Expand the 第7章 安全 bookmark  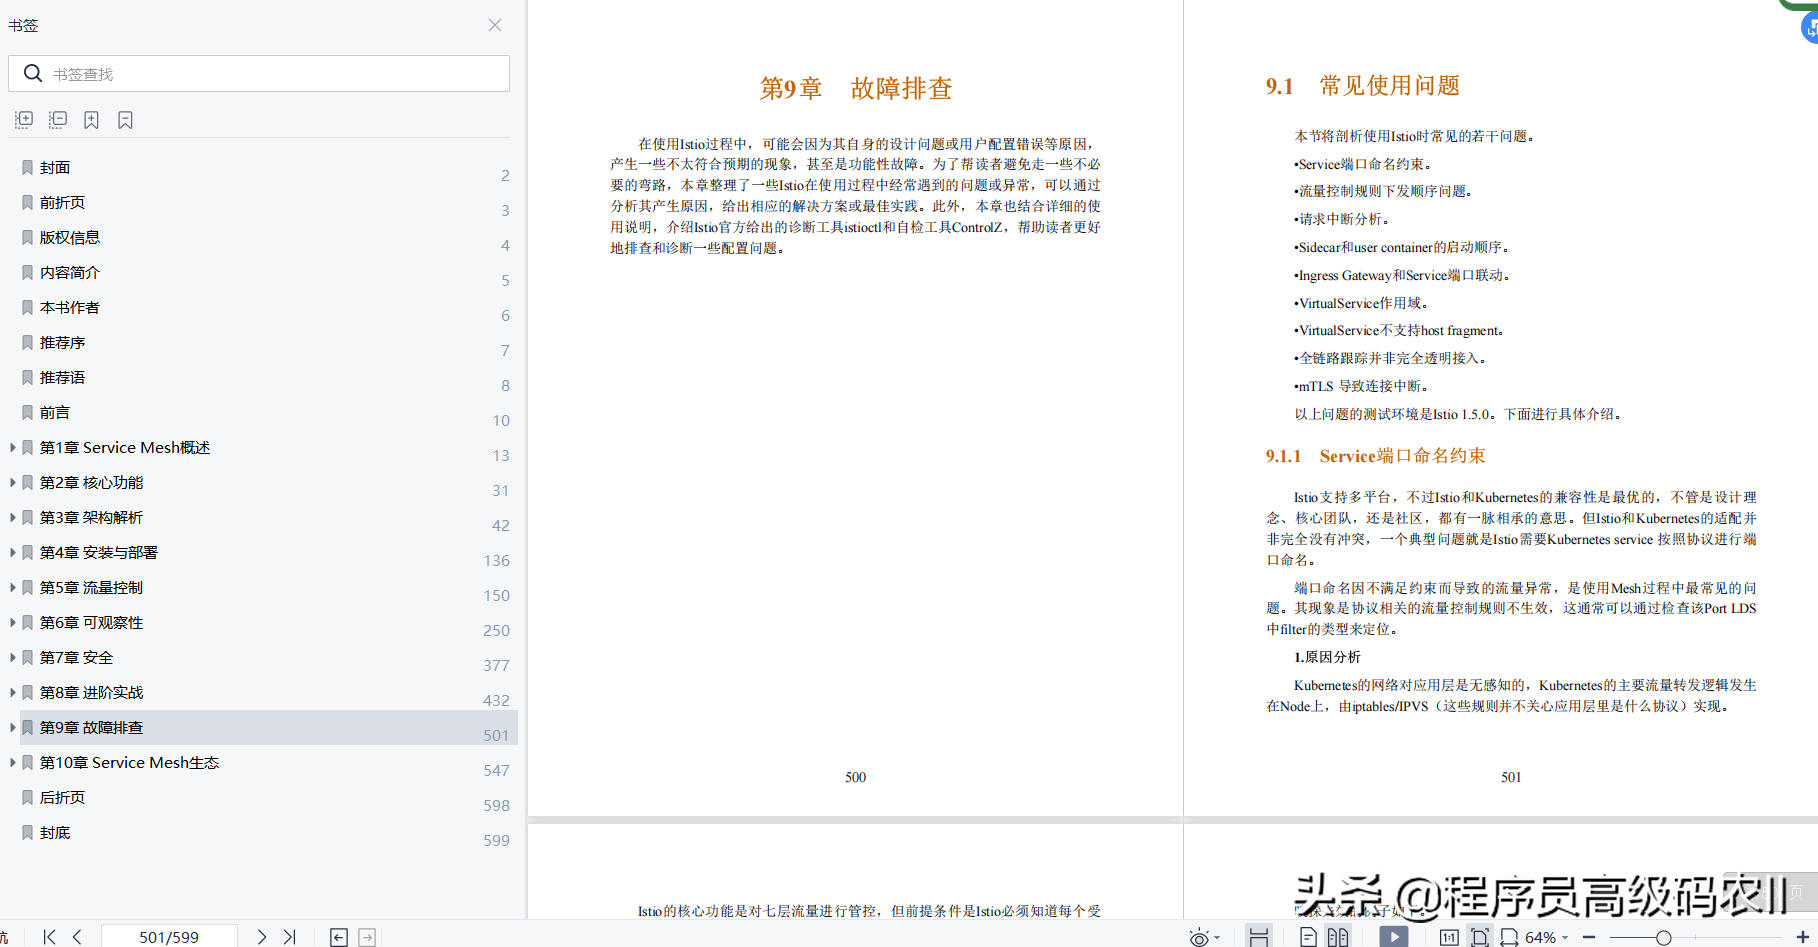[x=12, y=657]
